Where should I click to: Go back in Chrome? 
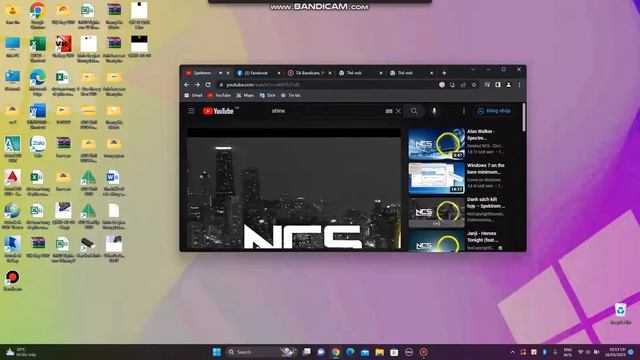click(187, 84)
